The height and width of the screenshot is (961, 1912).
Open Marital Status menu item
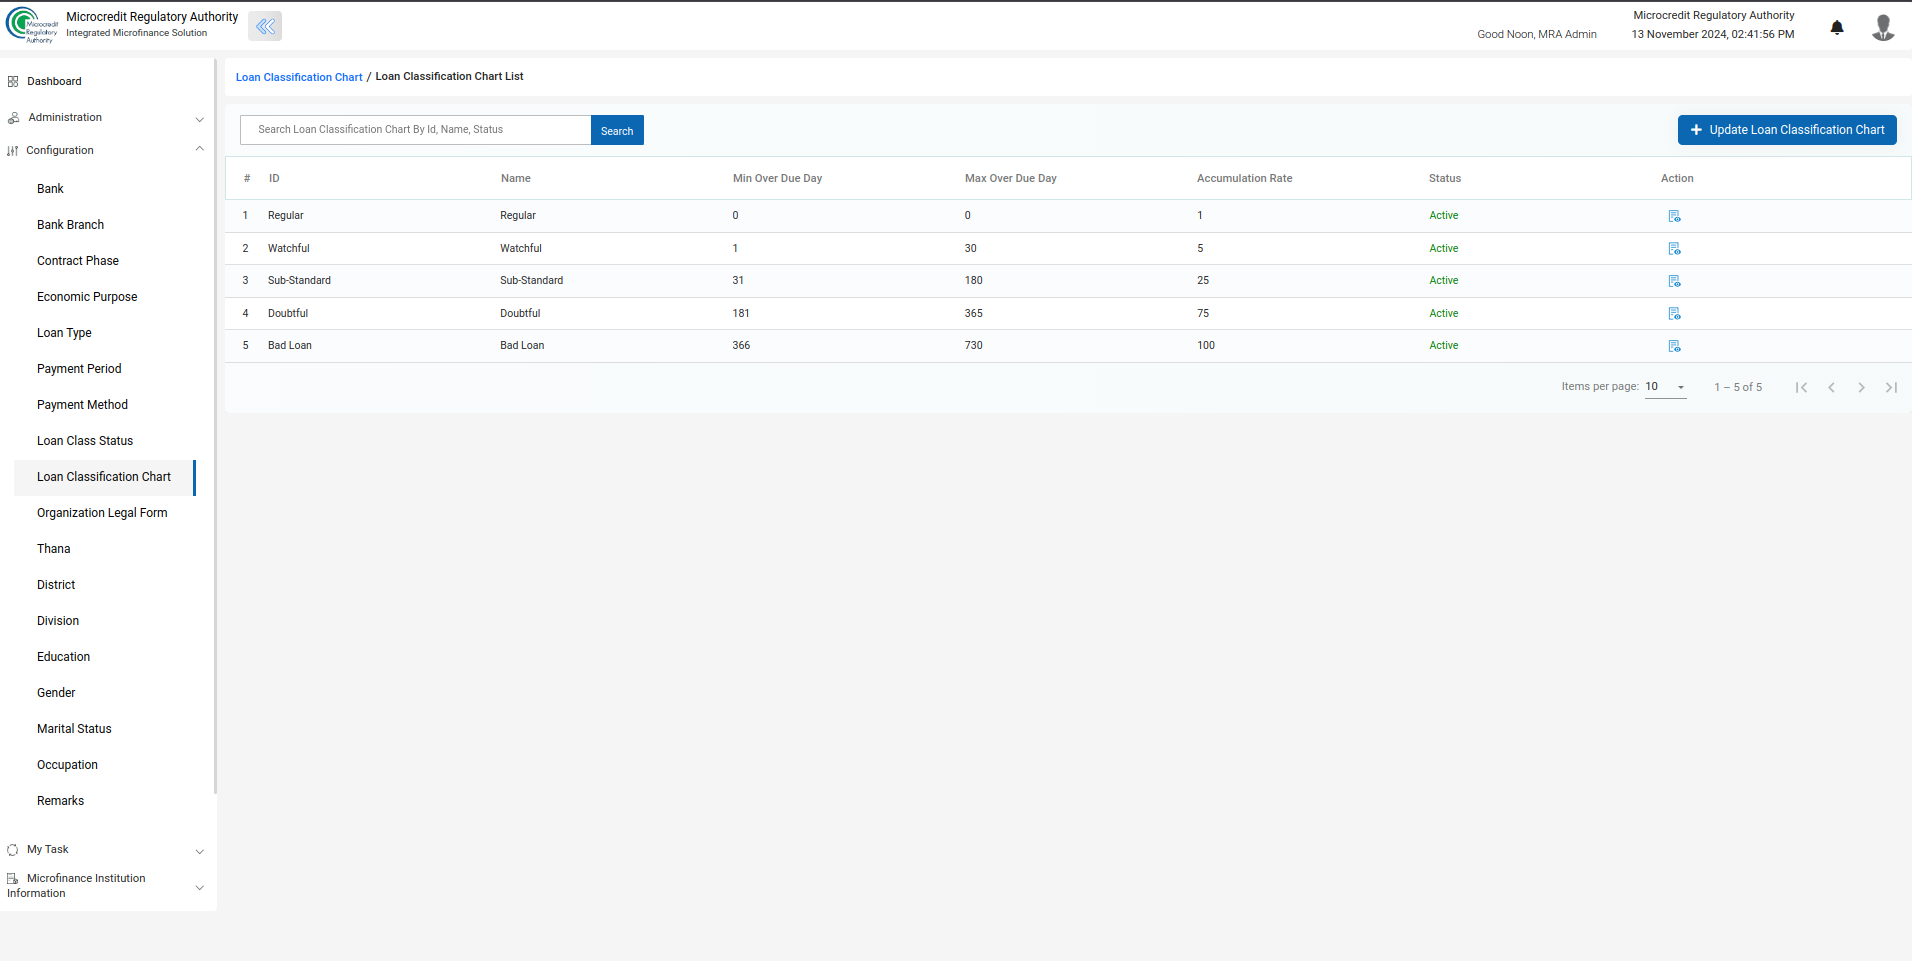click(x=74, y=729)
